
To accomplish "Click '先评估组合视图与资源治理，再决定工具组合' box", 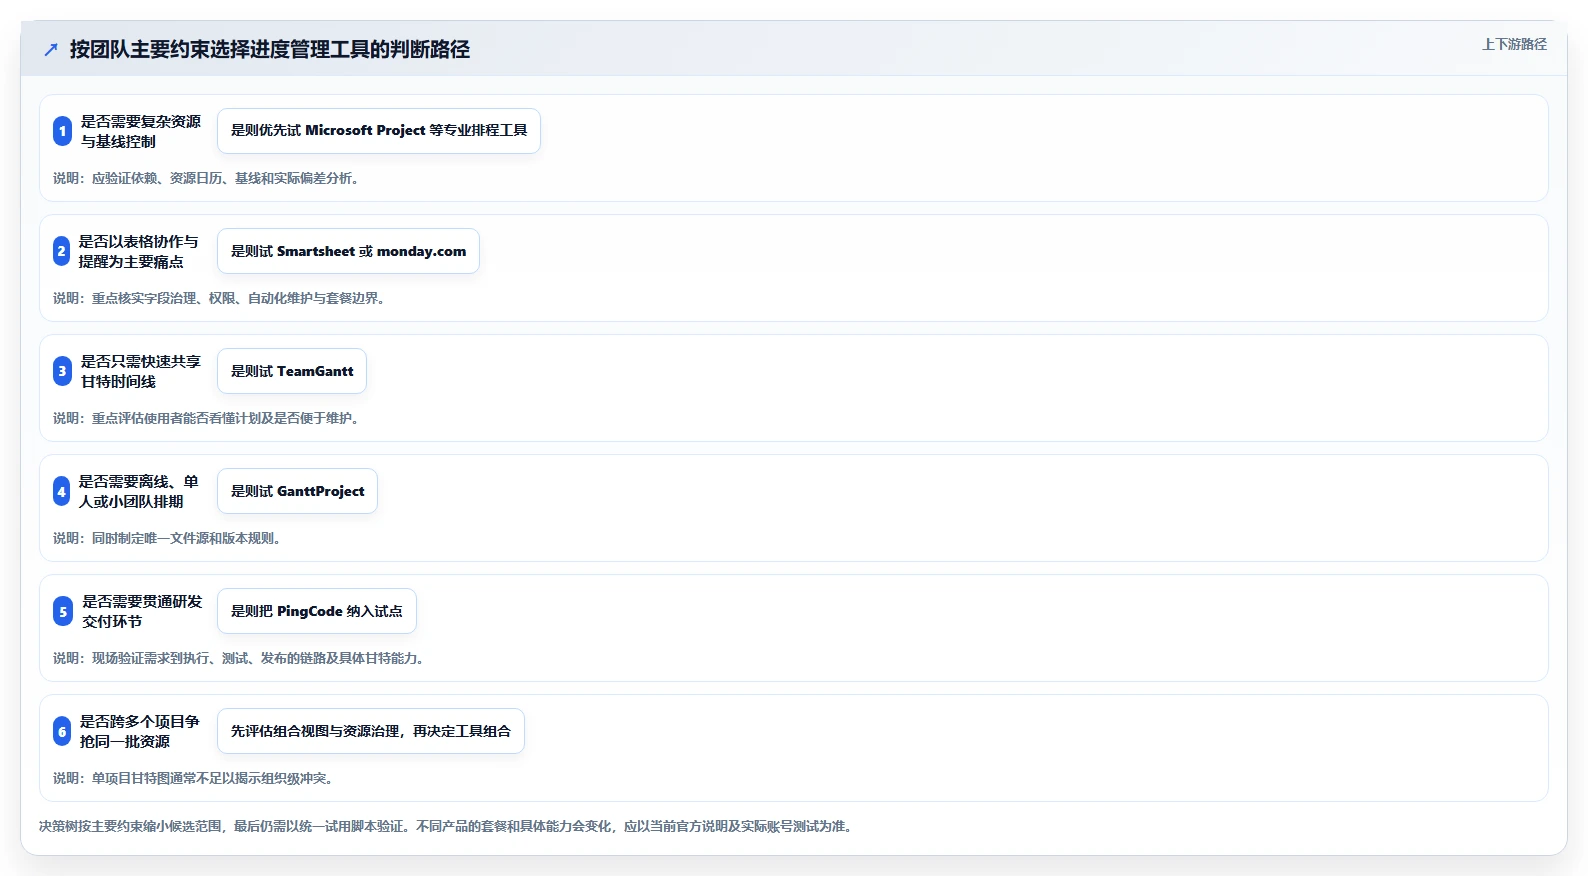I will 371,731.
